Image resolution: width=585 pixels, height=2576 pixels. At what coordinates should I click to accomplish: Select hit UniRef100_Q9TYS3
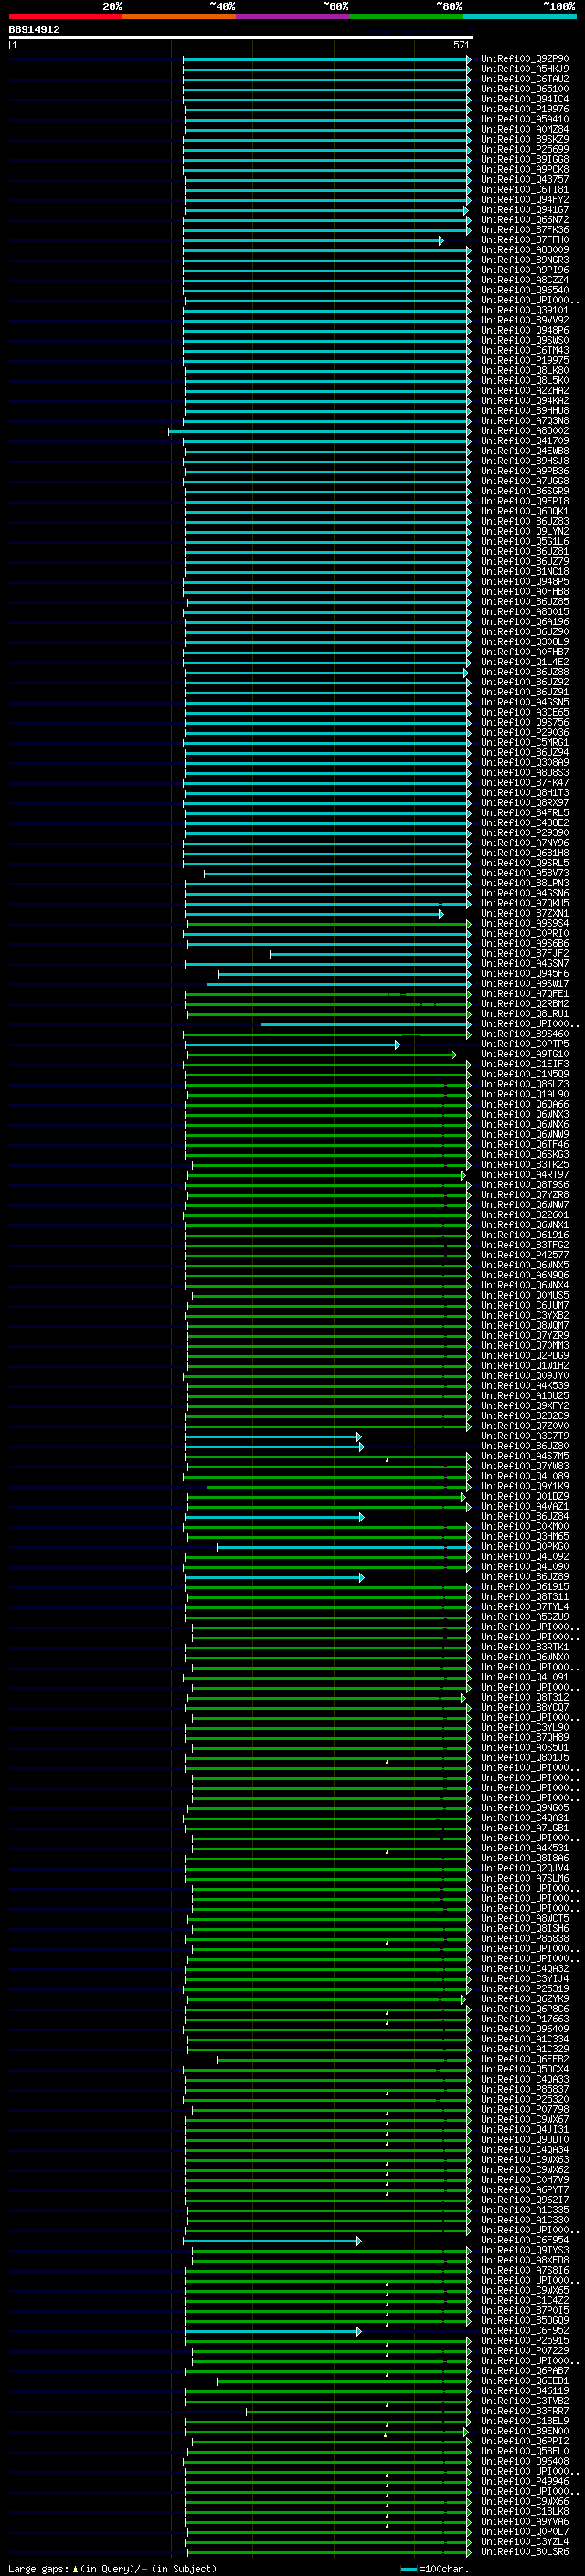tap(524, 2250)
